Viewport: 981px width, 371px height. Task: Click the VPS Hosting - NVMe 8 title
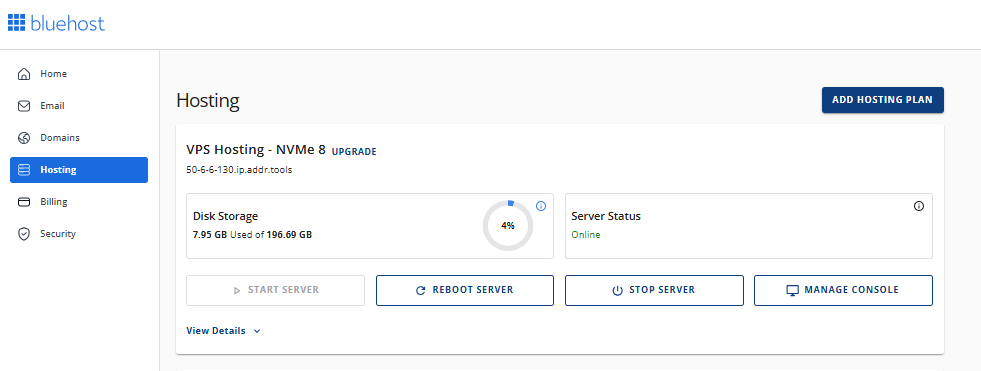[x=256, y=150]
